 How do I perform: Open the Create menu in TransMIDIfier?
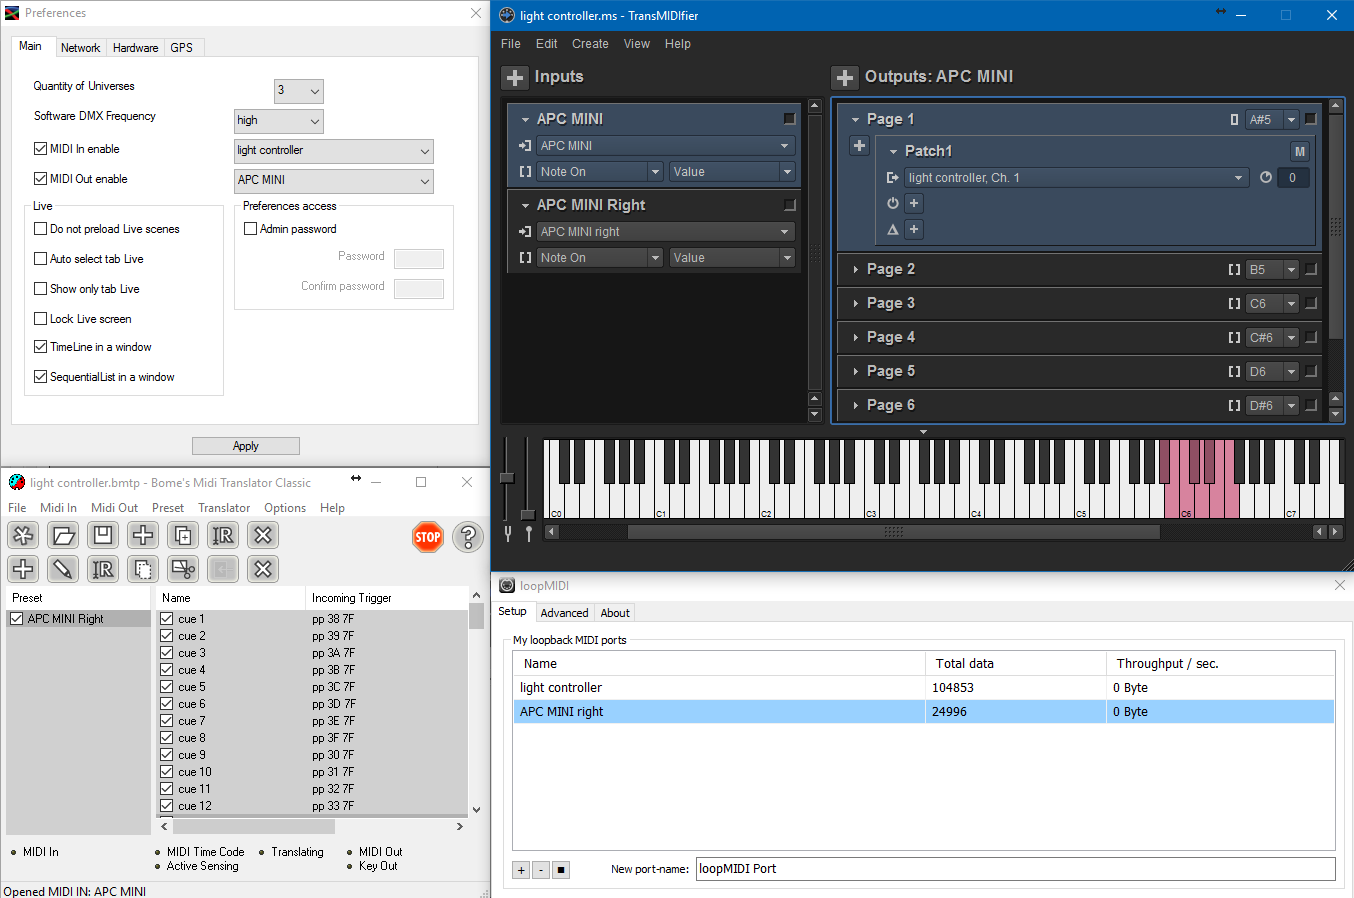click(x=590, y=44)
